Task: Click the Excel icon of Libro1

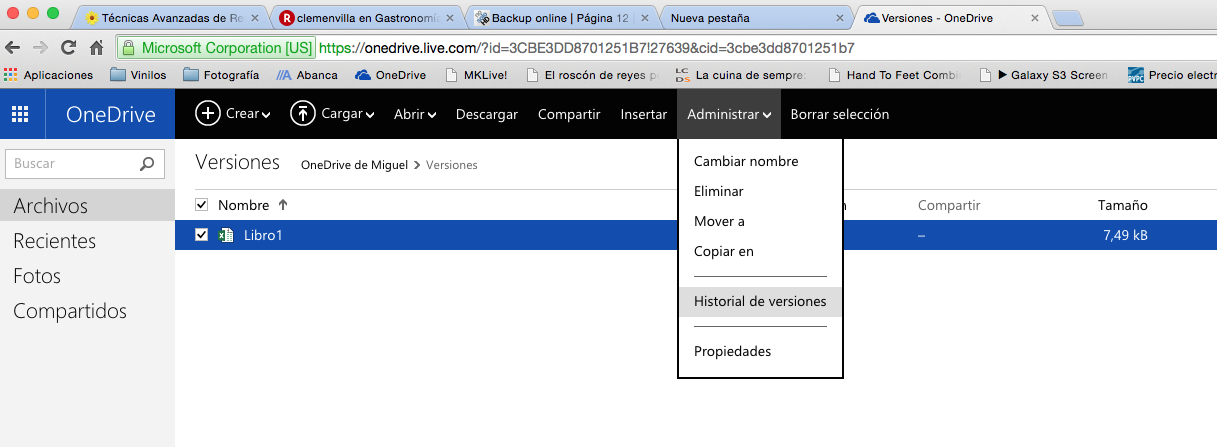Action: pos(227,235)
